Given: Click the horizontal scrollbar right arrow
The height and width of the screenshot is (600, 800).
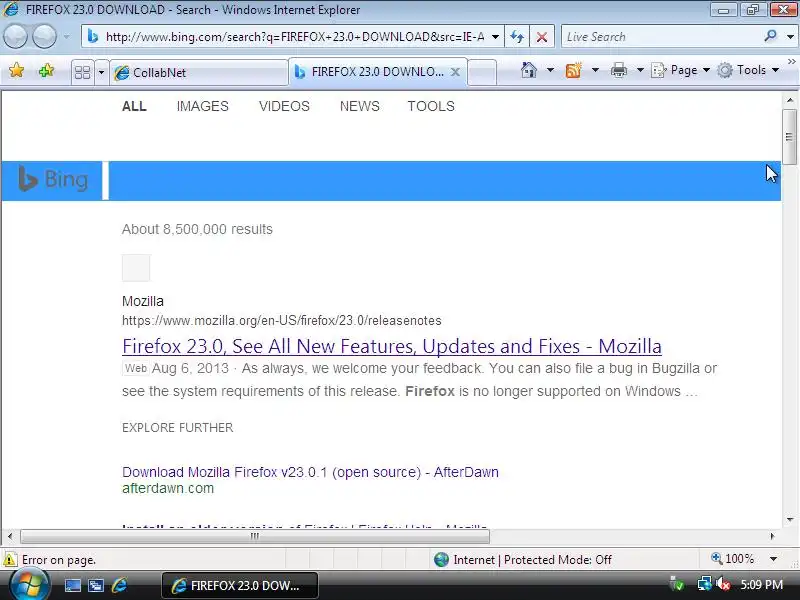Looking at the screenshot, I should click(772, 536).
